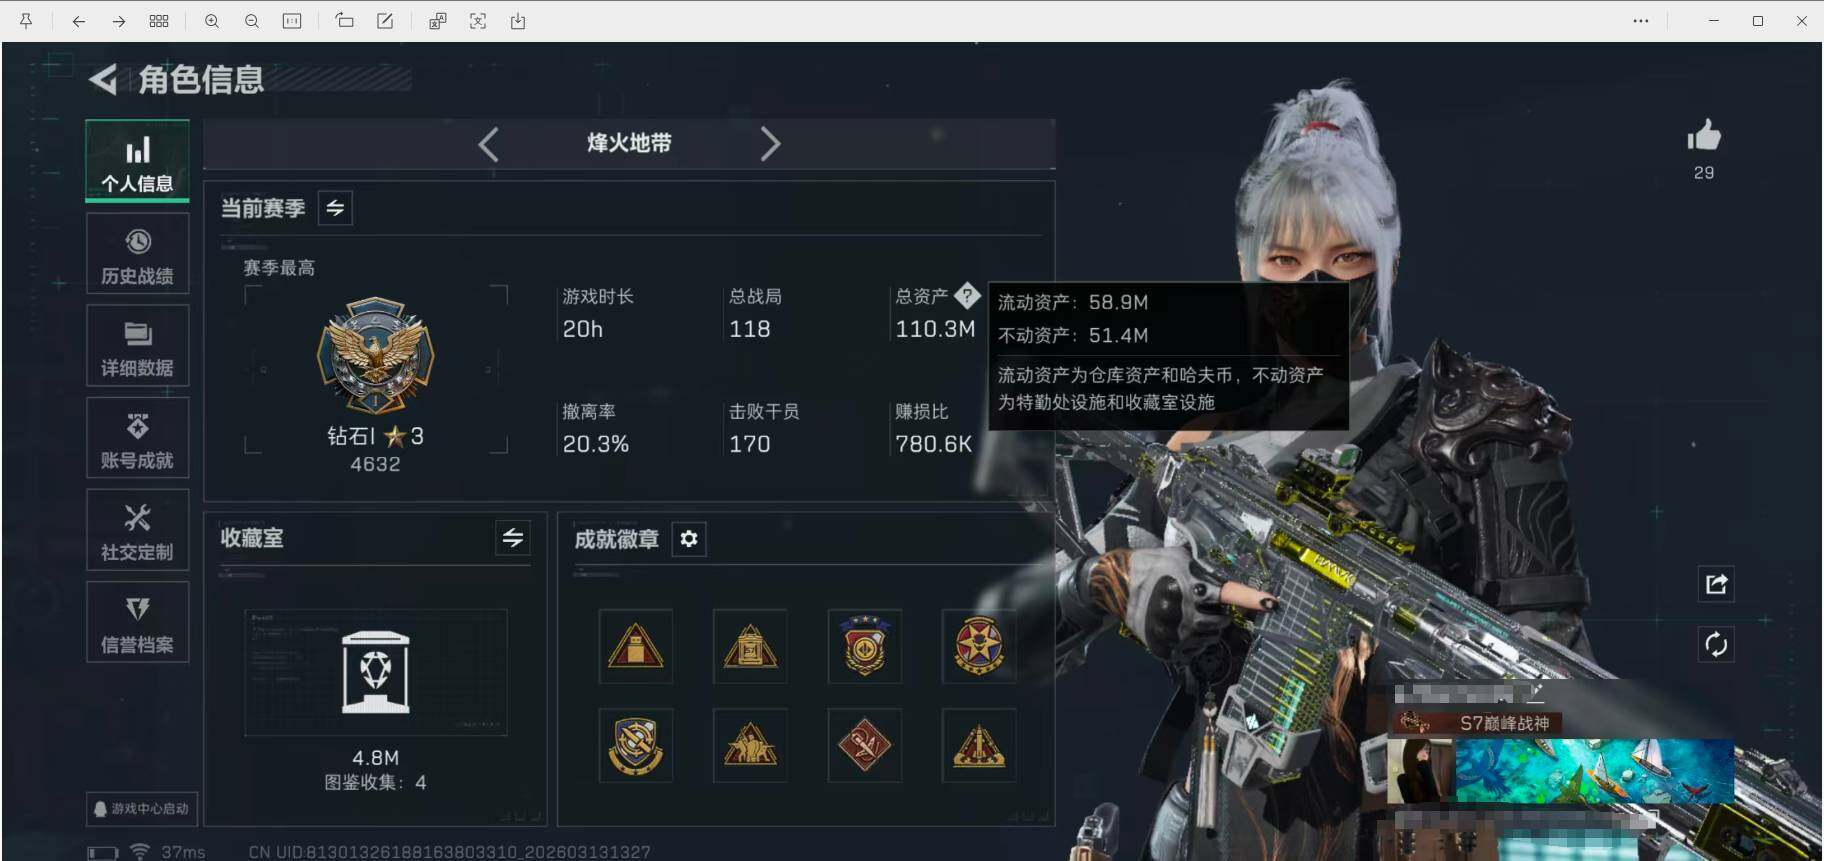The image size is (1824, 861).
Task: Click the 游戏时长 value 20h
Action: [583, 329]
